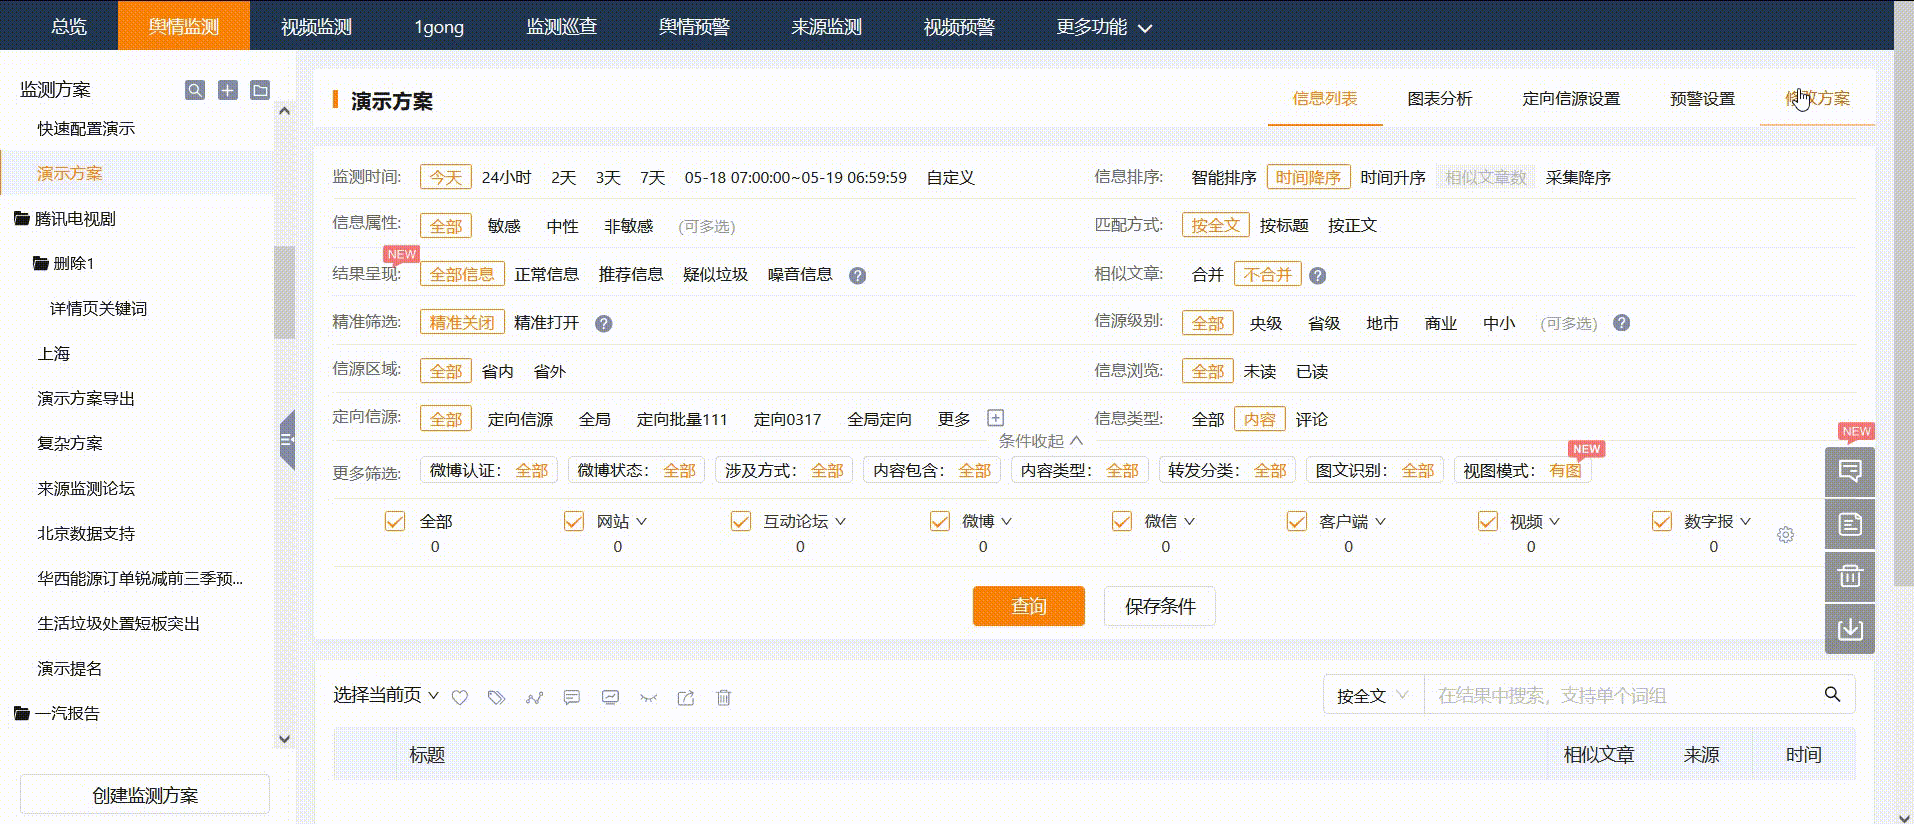This screenshot has height=824, width=1914.
Task: Go to the 总览 nav tab
Action: pos(69,27)
